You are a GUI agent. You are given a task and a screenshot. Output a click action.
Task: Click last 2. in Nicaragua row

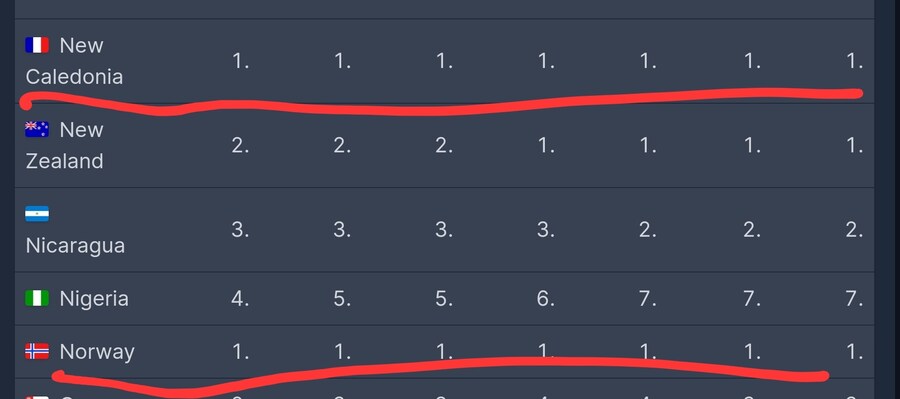854,230
